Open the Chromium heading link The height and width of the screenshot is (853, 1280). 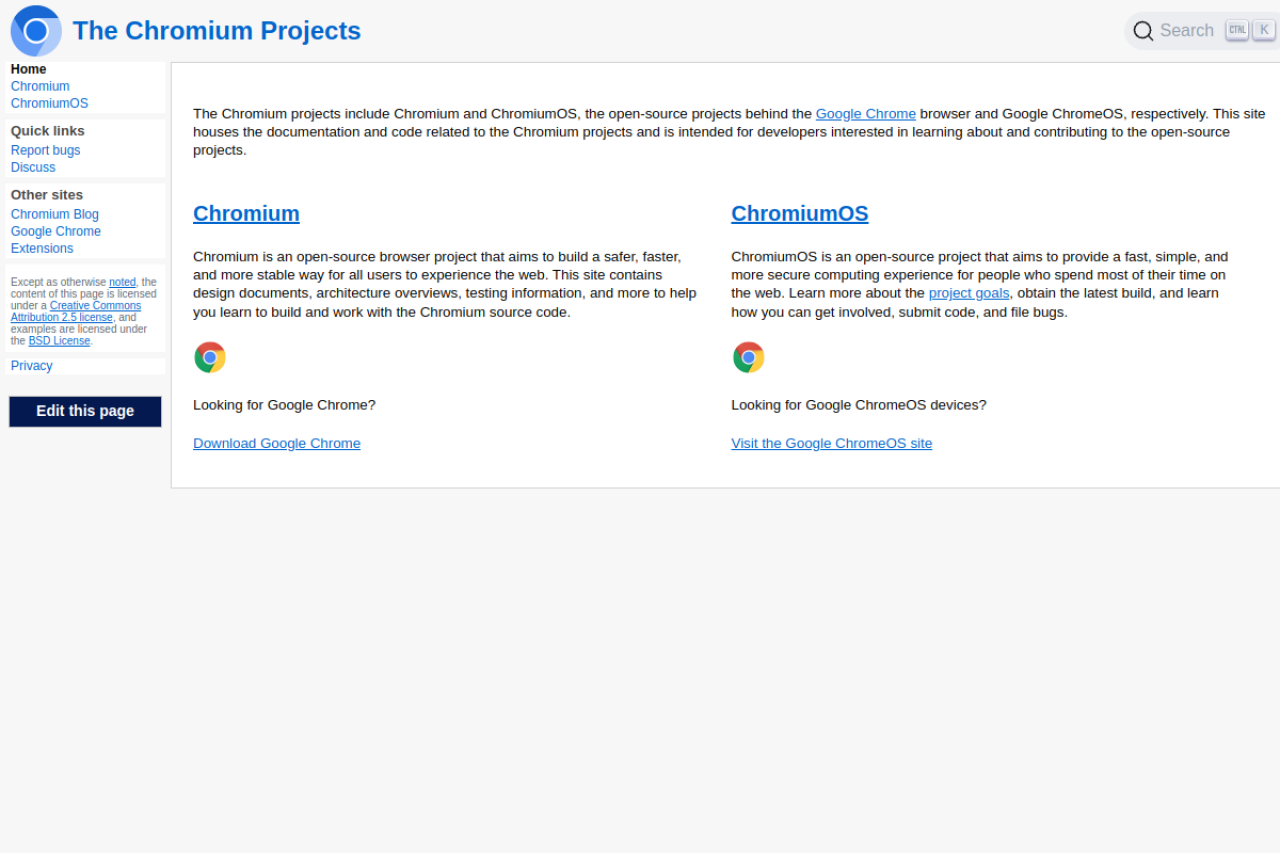click(246, 213)
